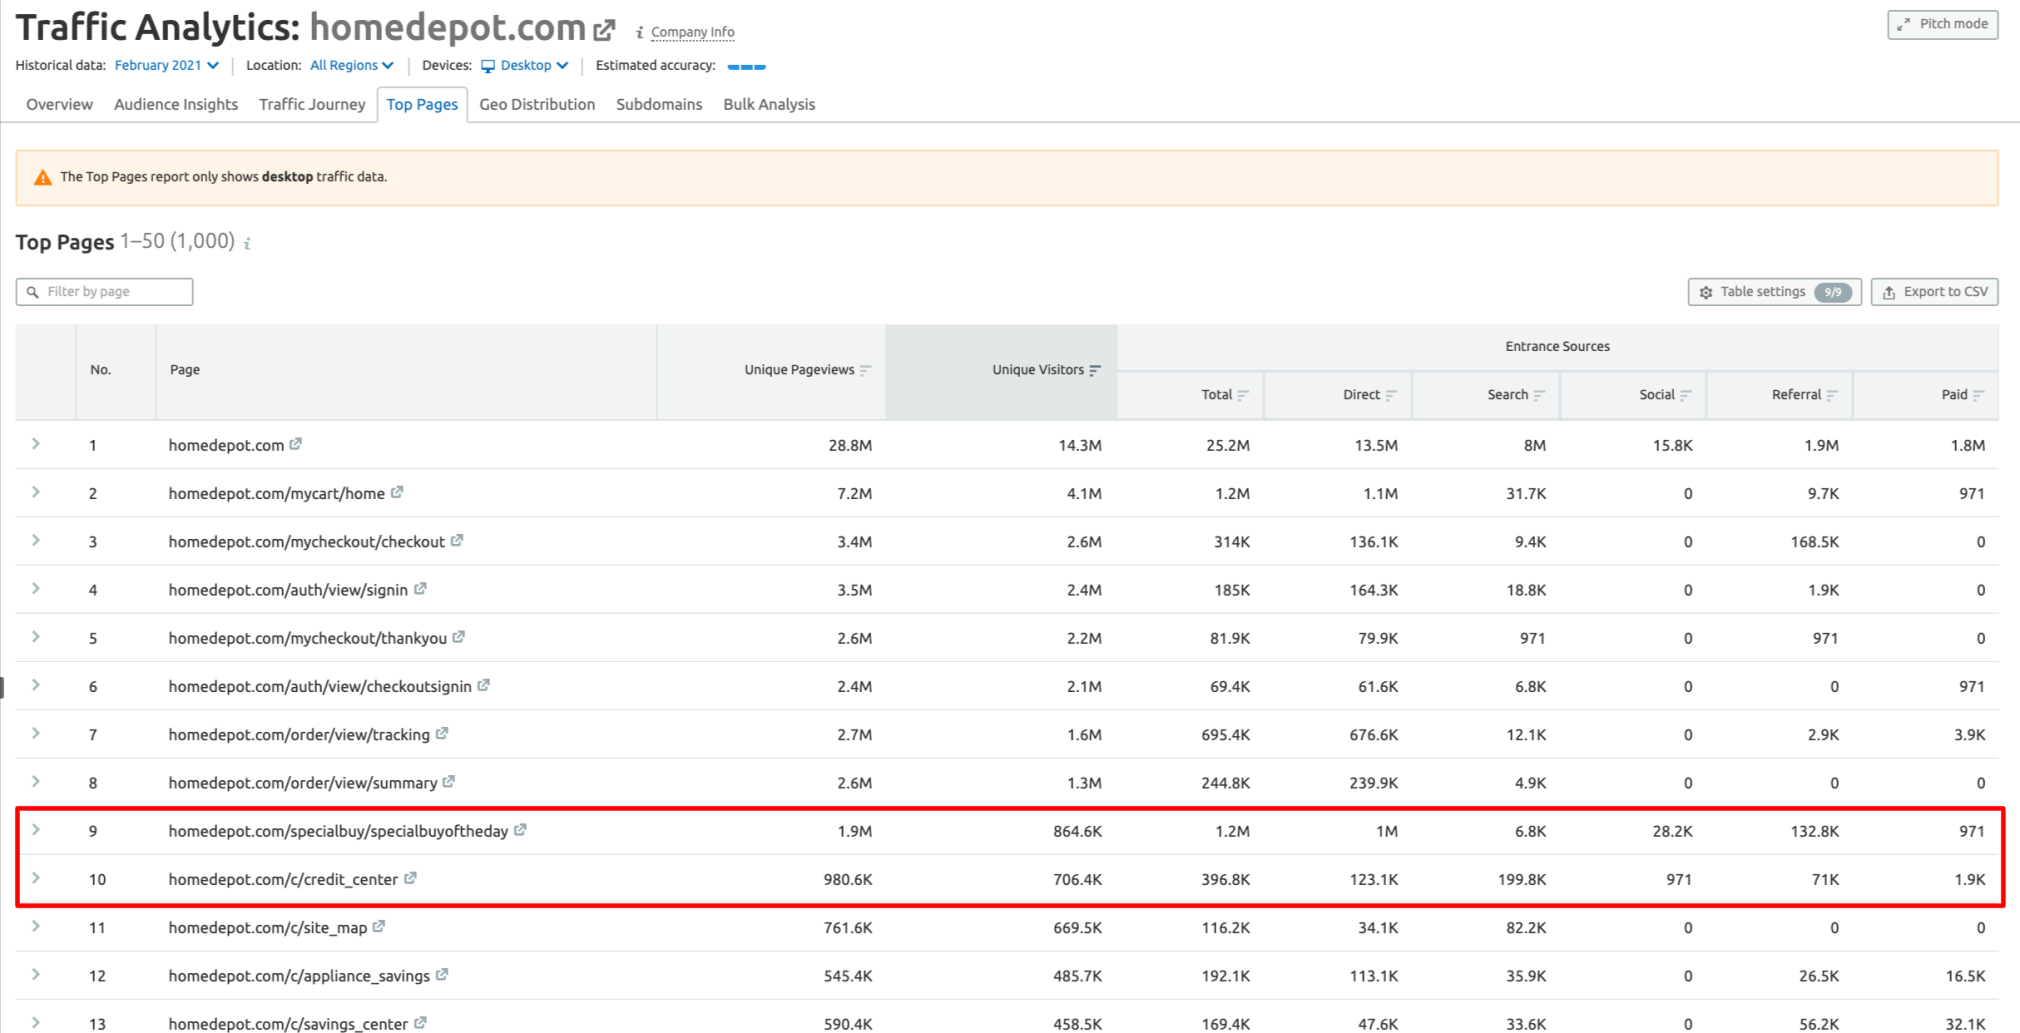The height and width of the screenshot is (1033, 2020).
Task: Expand row 12 appliance_savings details
Action: (x=36, y=974)
